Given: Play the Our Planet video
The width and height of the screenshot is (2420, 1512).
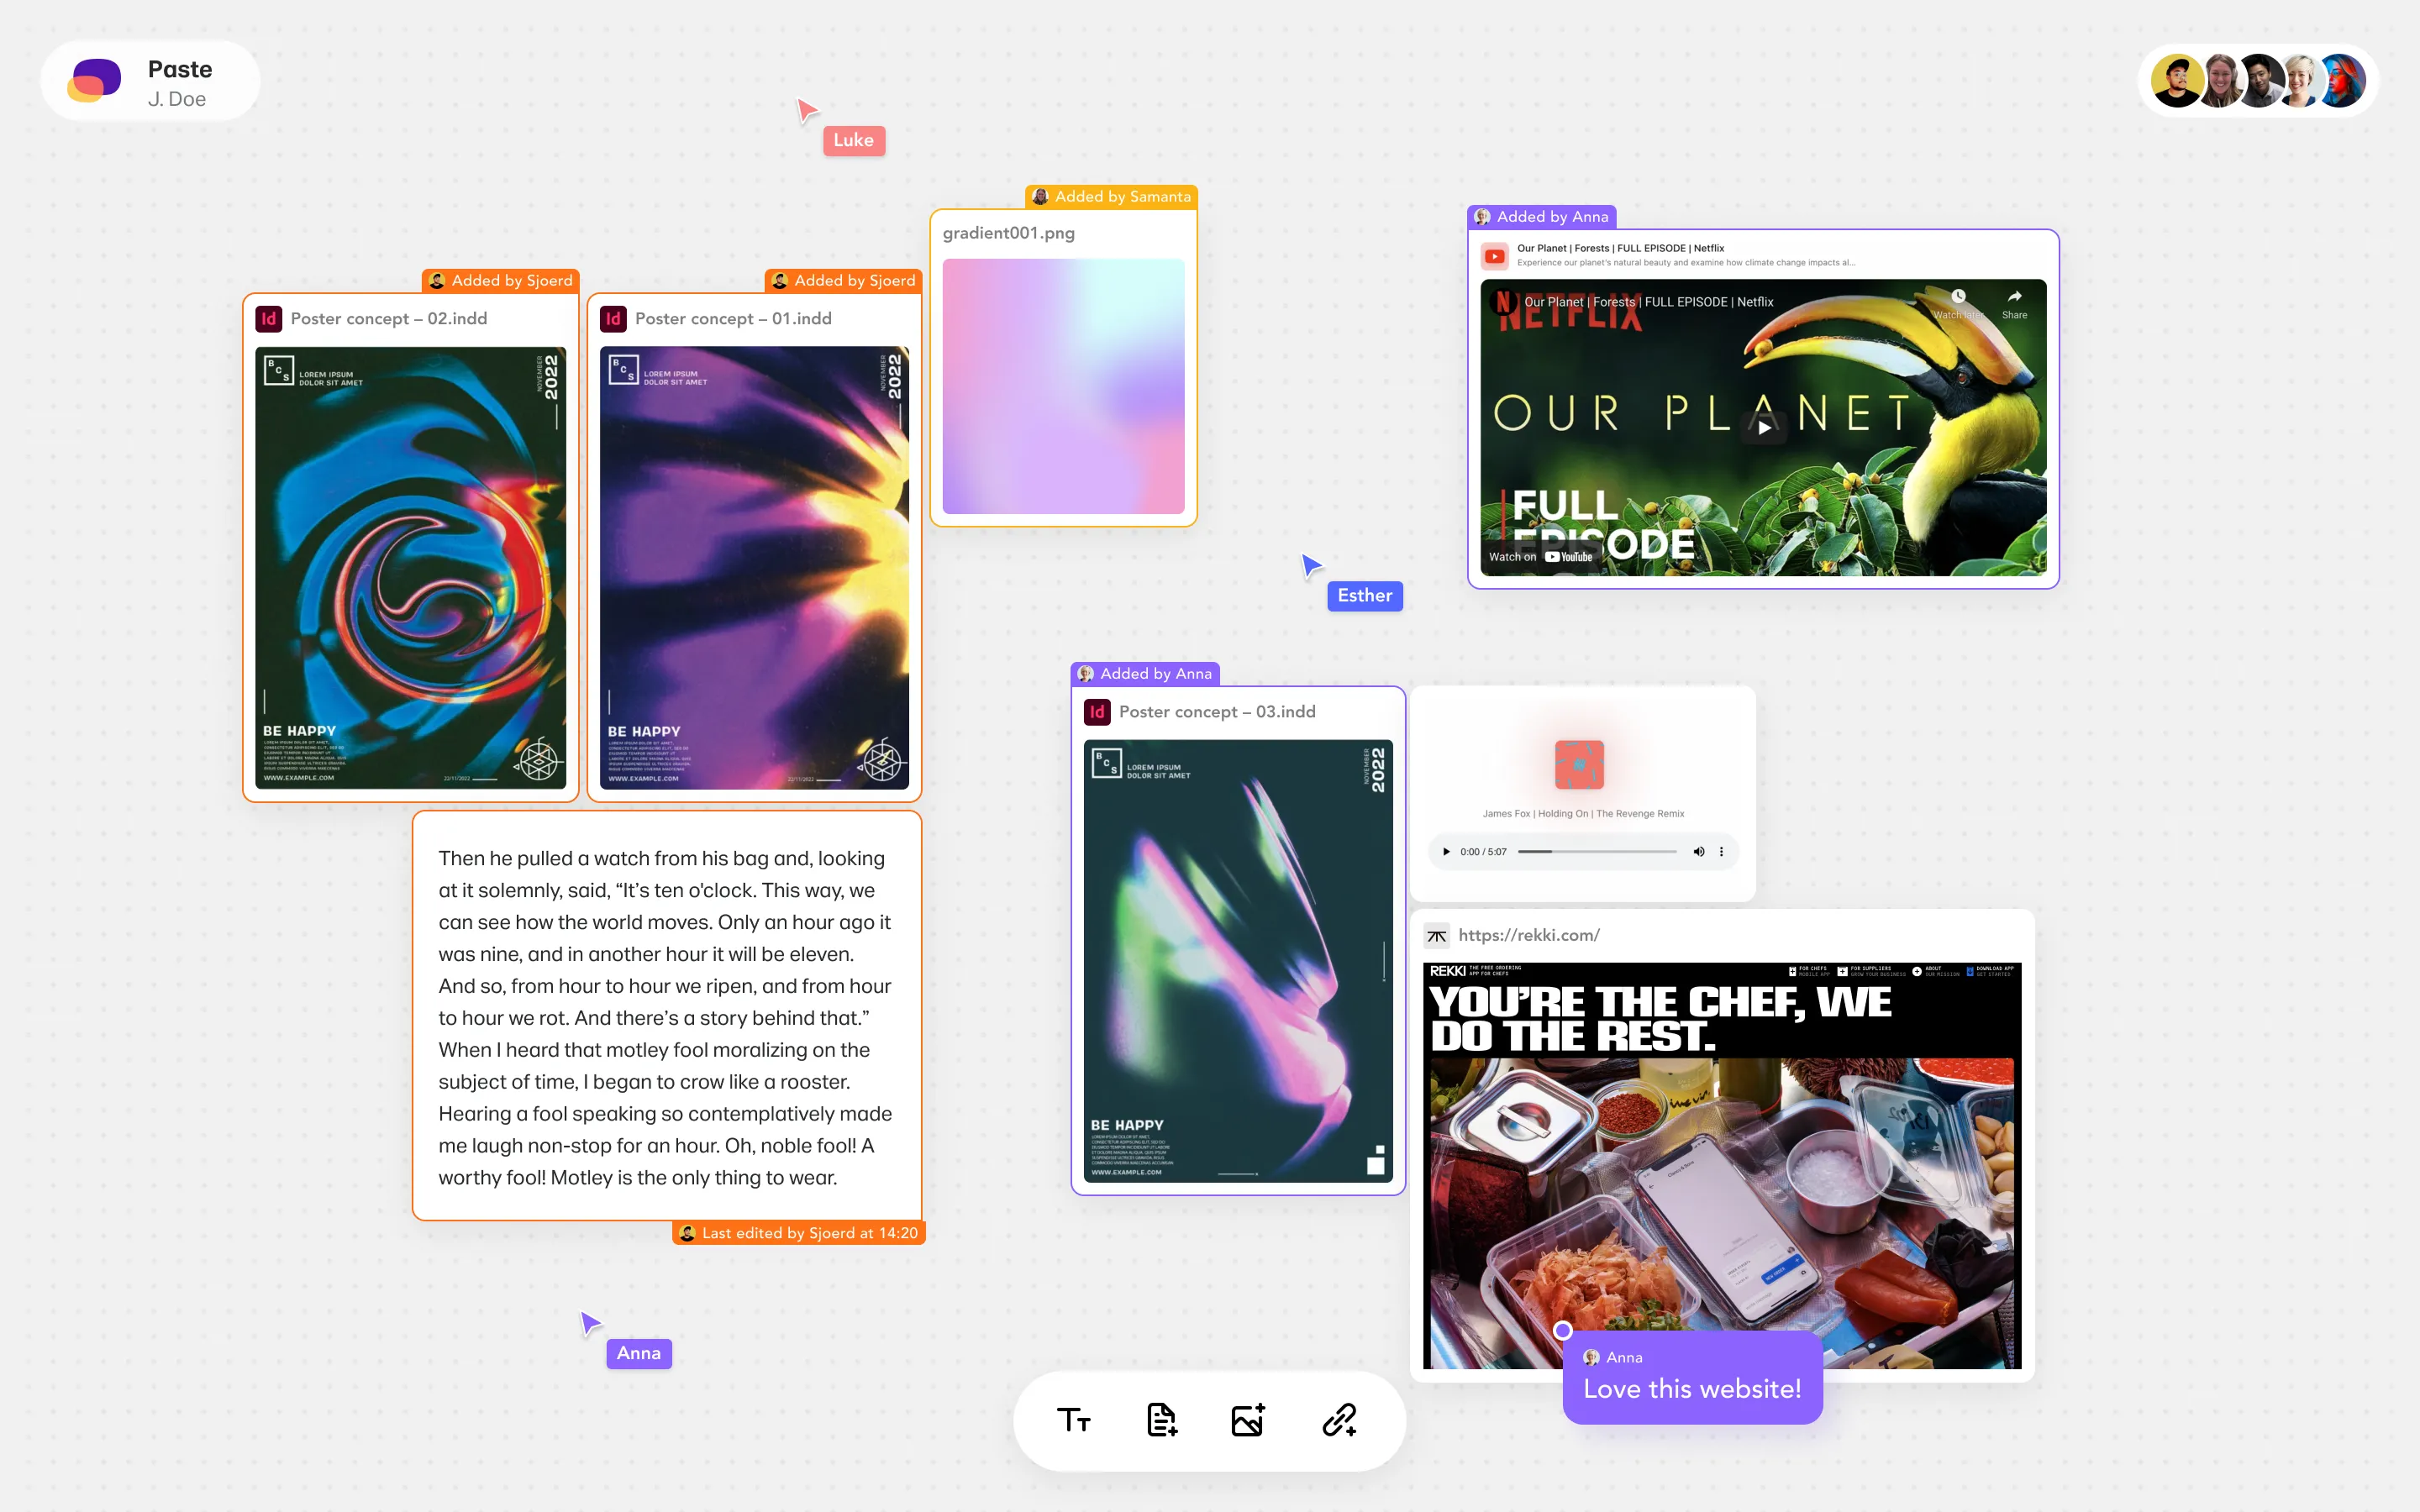Looking at the screenshot, I should coord(1764,427).
